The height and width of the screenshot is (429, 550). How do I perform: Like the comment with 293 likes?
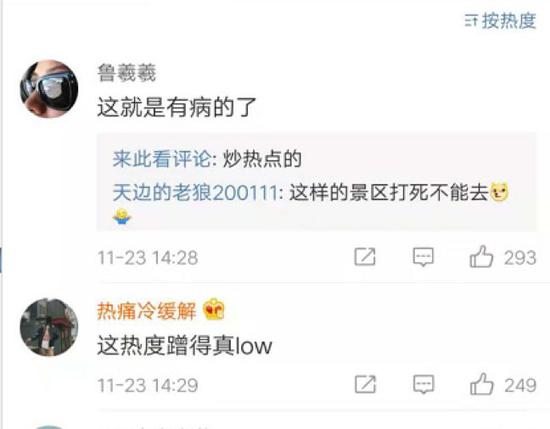[x=481, y=257]
